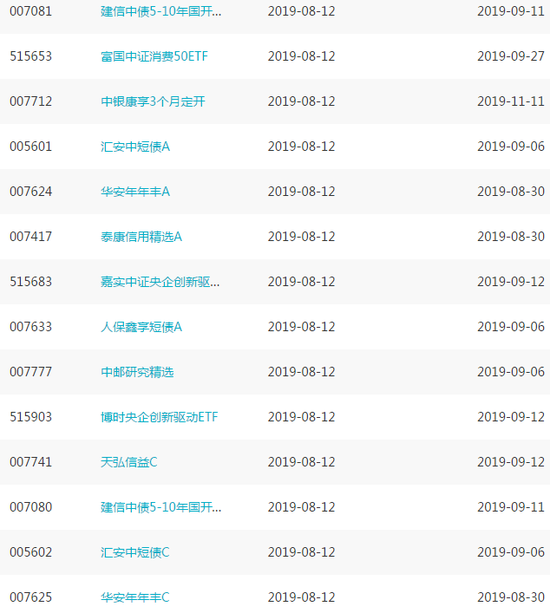Click fund code 515903
Viewport: 550px width, 613px height.
(x=31, y=417)
